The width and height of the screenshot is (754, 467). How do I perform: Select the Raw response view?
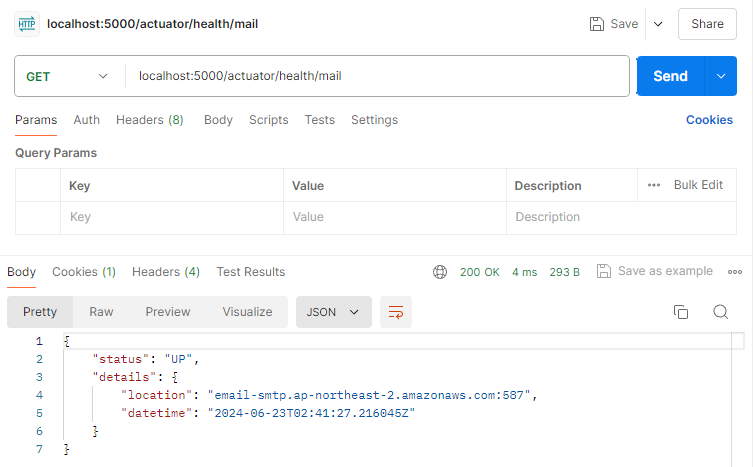101,312
